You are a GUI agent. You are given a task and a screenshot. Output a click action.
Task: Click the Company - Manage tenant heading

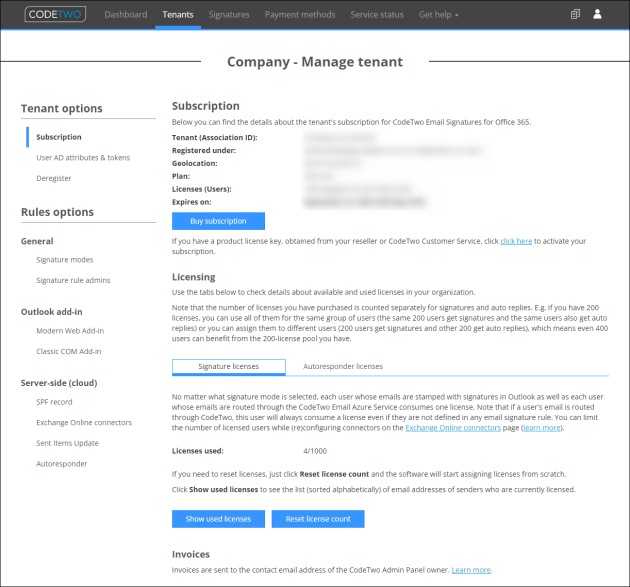click(x=315, y=62)
